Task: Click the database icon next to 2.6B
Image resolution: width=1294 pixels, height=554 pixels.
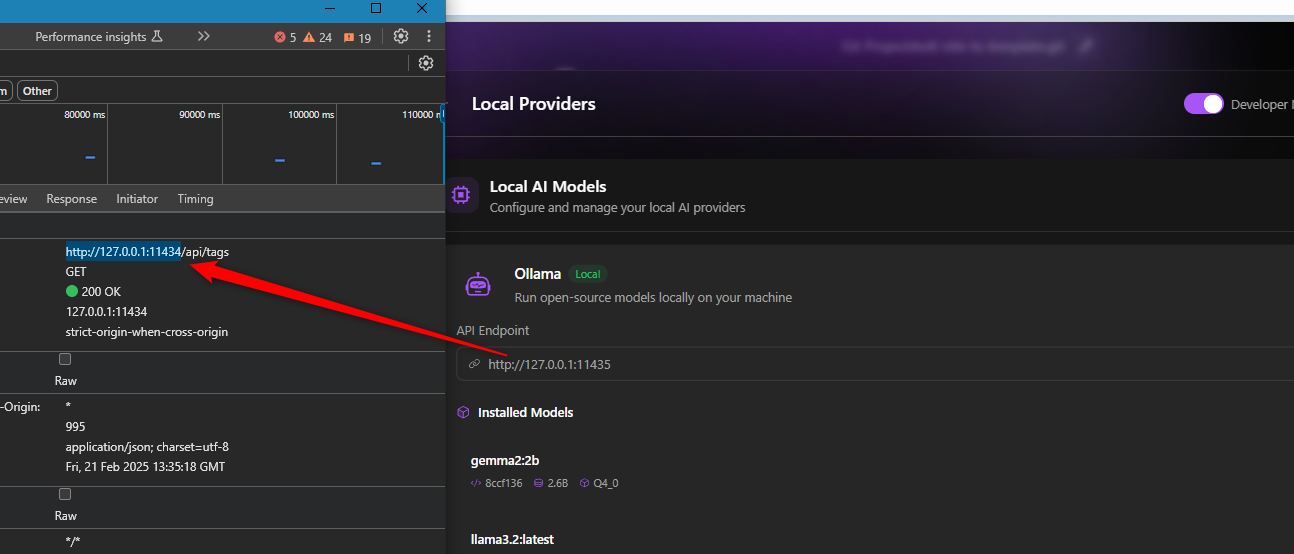Action: click(x=539, y=483)
